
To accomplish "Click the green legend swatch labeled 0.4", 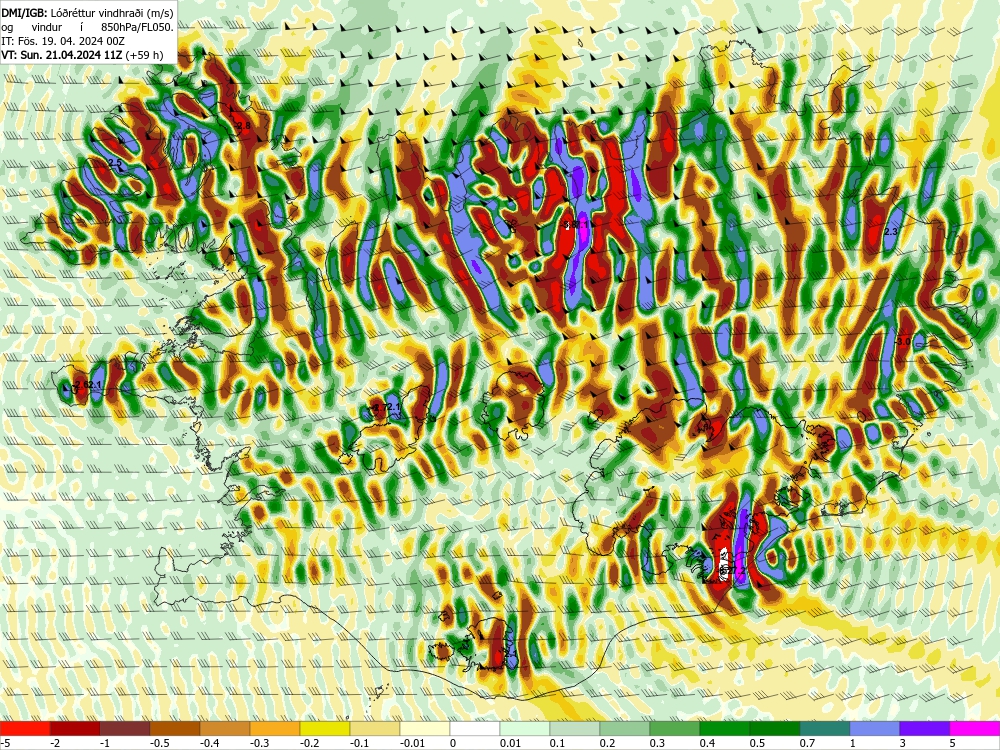I will [725, 728].
